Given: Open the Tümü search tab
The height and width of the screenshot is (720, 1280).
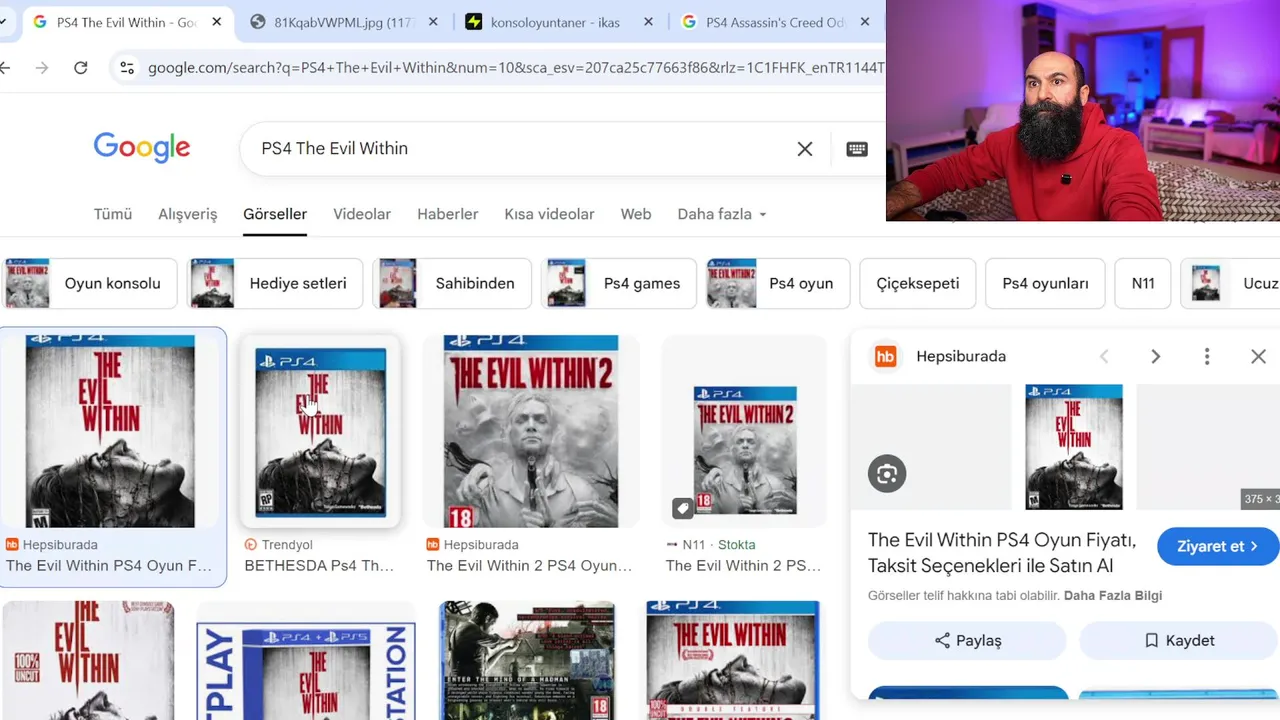Looking at the screenshot, I should [113, 214].
